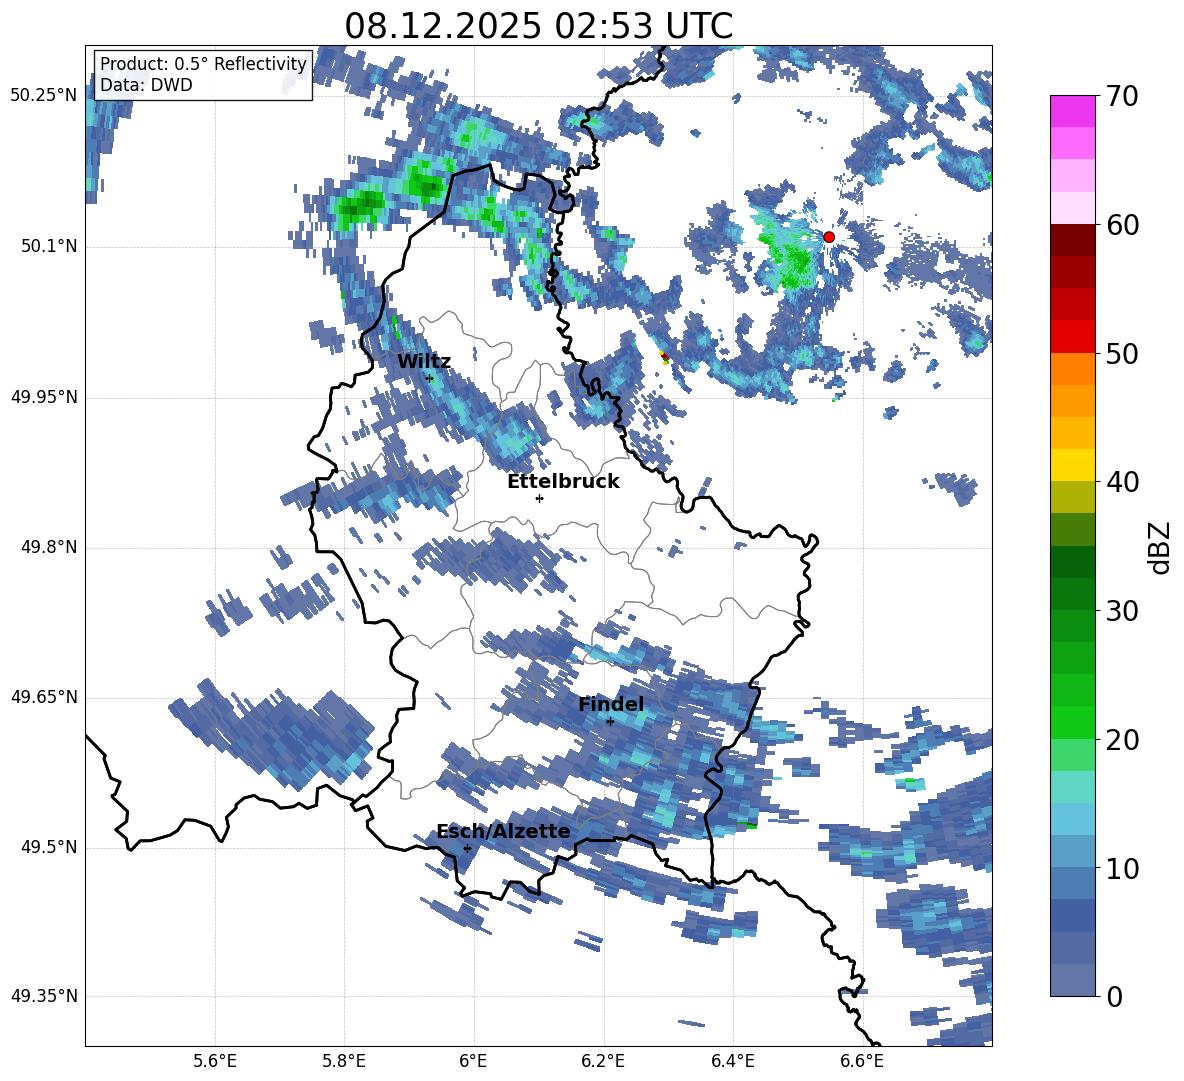
Task: Click the dark red 60 dBZ colorbar segment
Action: [x=1072, y=240]
